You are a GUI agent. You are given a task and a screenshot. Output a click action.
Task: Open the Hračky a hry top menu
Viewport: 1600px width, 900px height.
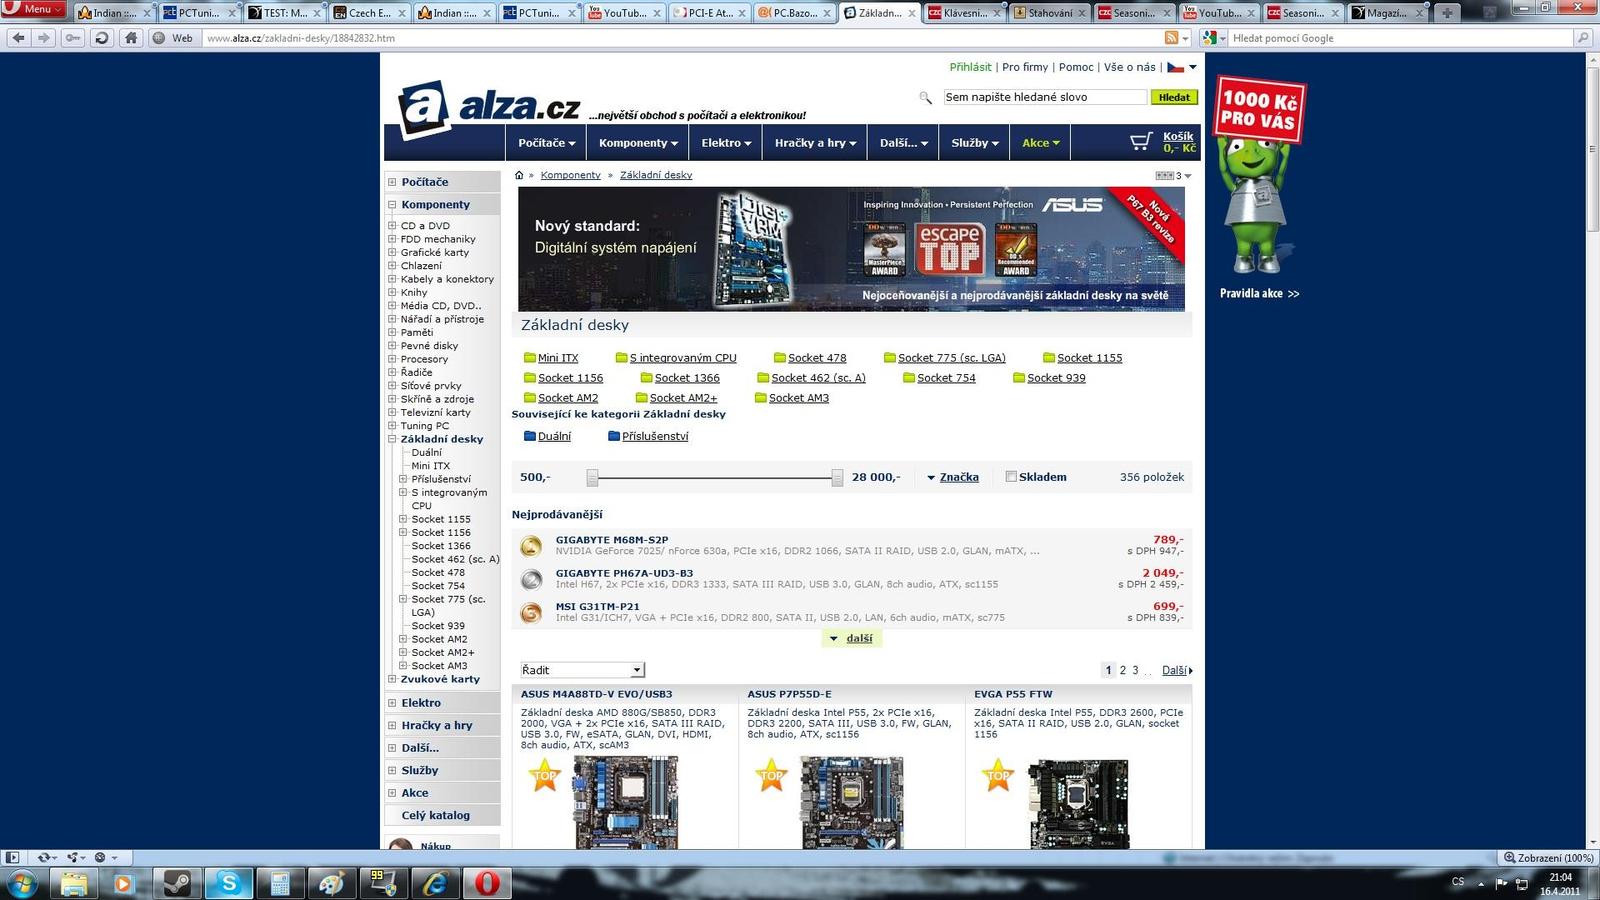pos(815,143)
